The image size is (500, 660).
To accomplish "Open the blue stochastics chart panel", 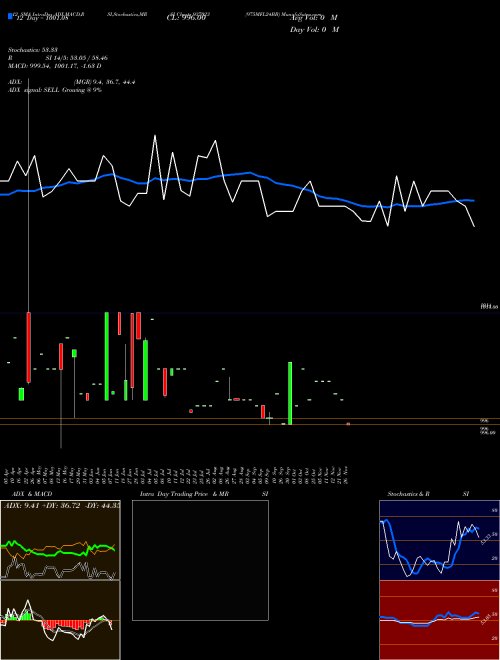I will [439, 540].
